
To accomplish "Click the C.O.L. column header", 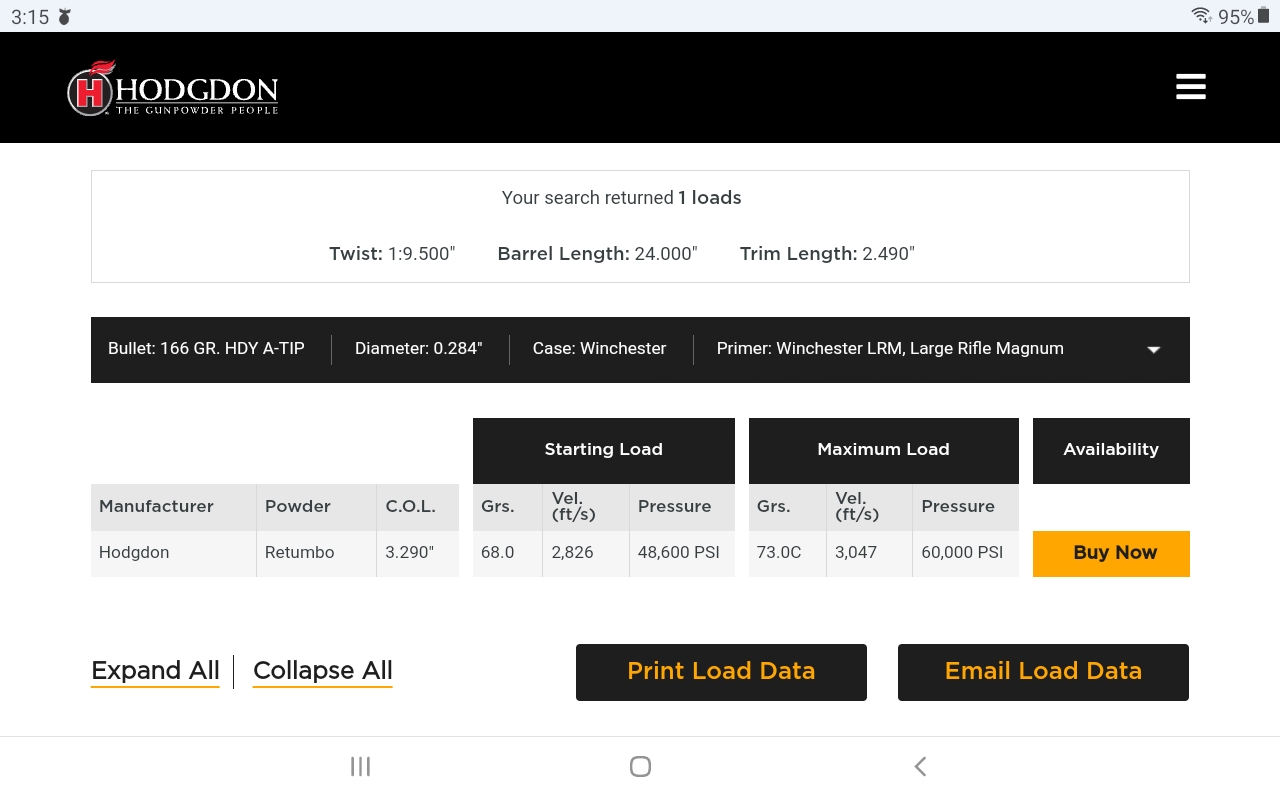I will click(418, 507).
